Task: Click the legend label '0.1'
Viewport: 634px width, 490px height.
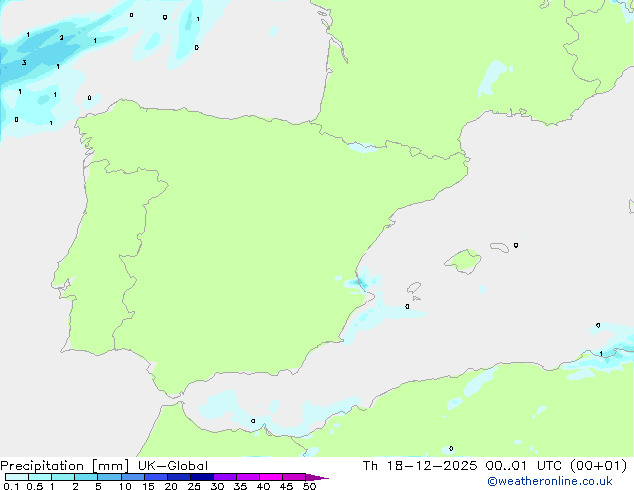Action: coord(11,486)
